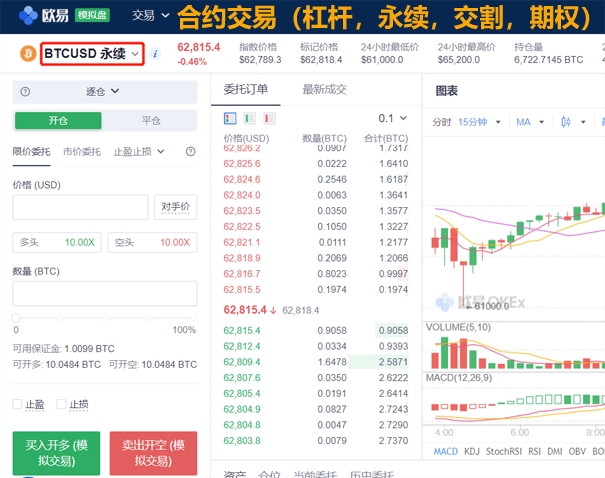Viewport: 605px width, 478px height.
Task: Click the 卖出开空 sell short button
Action: coord(153,453)
